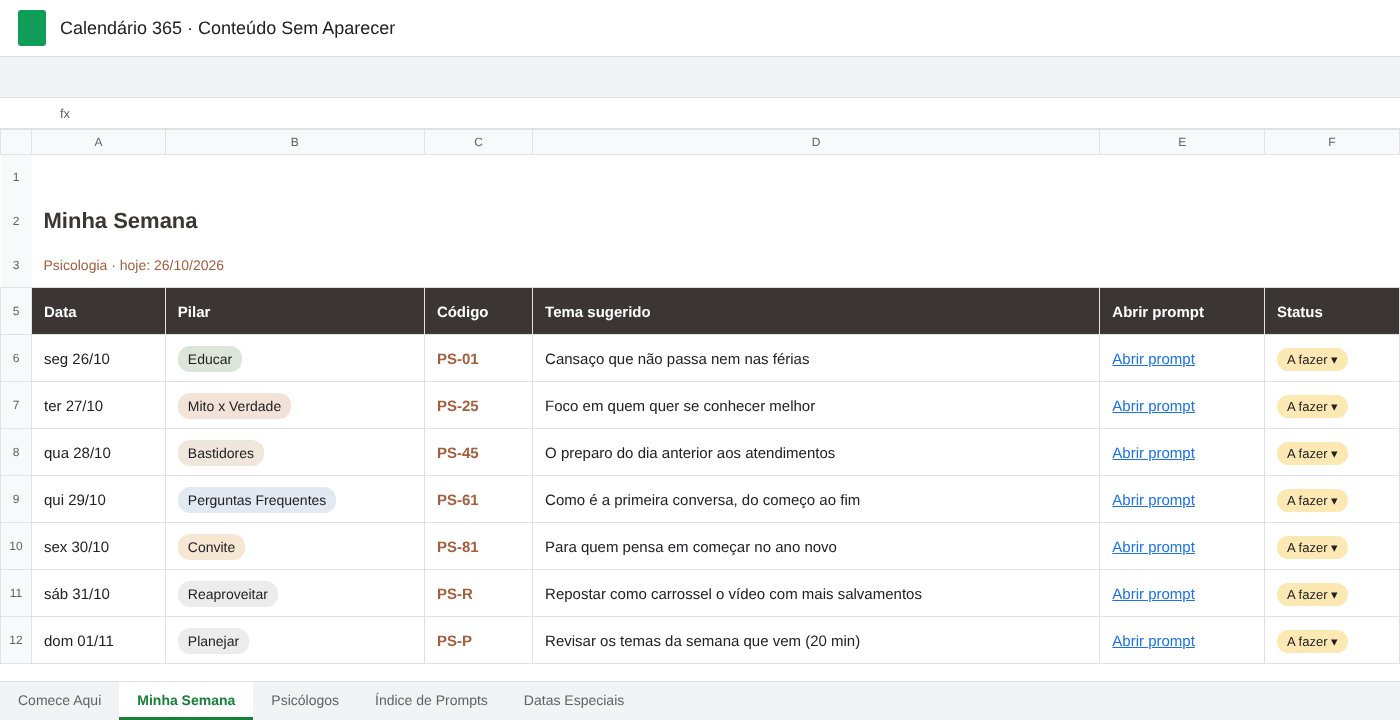Click the Convite pillar chip
The height and width of the screenshot is (720, 1400).
(x=211, y=547)
